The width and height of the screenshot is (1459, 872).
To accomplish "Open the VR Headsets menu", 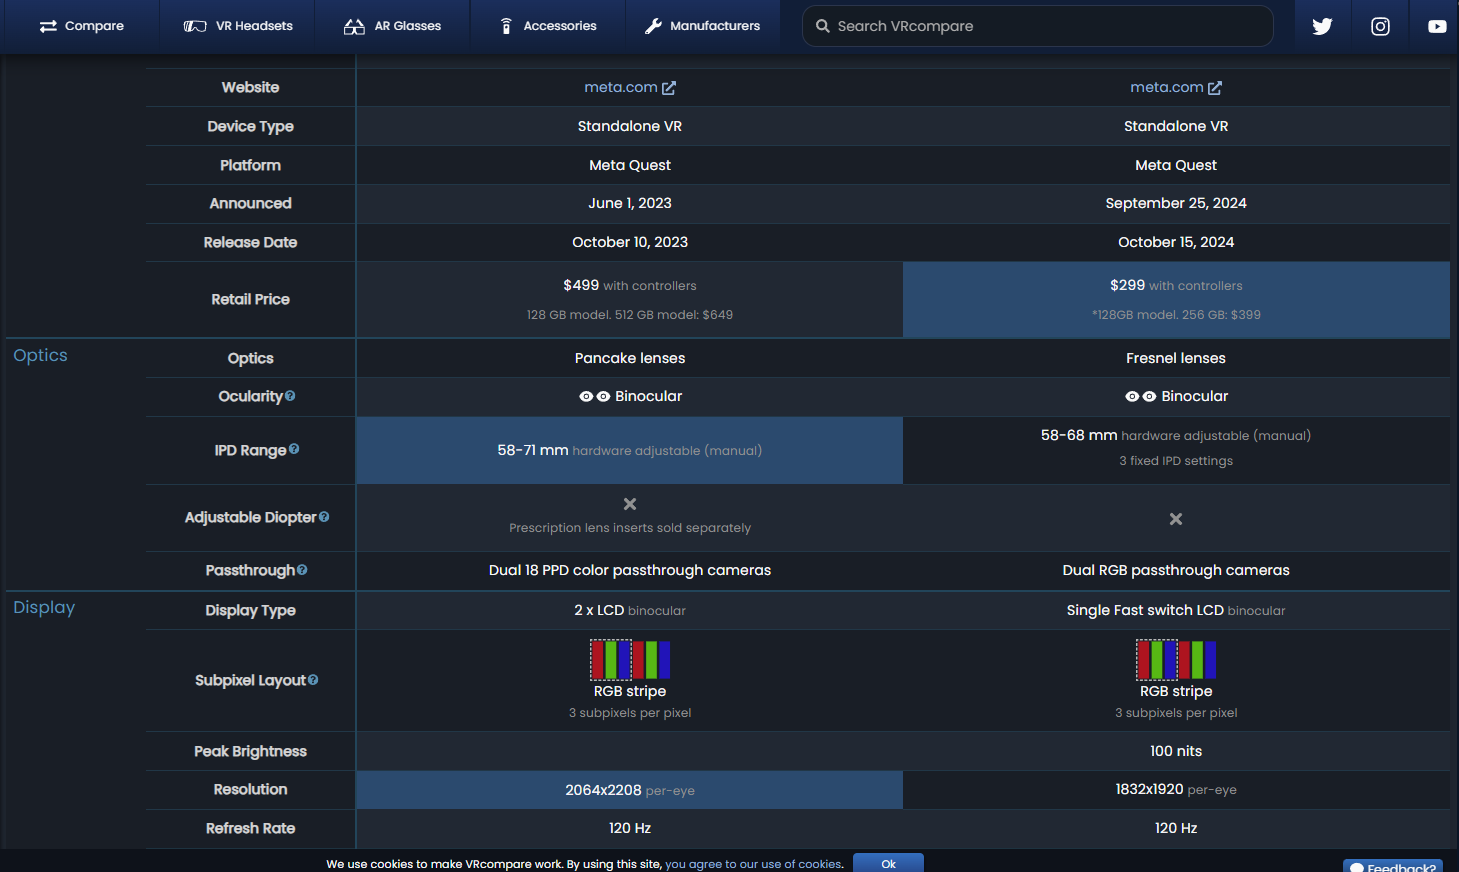I will (x=238, y=26).
